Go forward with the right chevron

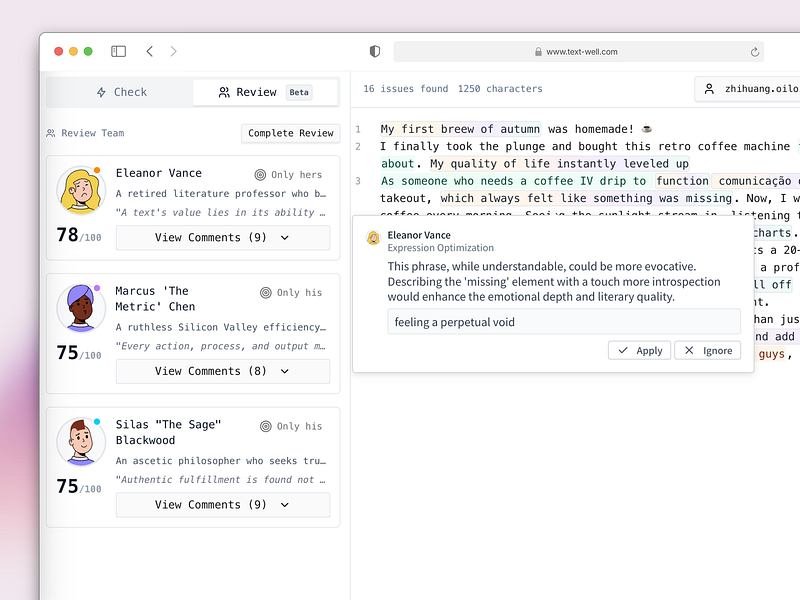173,51
